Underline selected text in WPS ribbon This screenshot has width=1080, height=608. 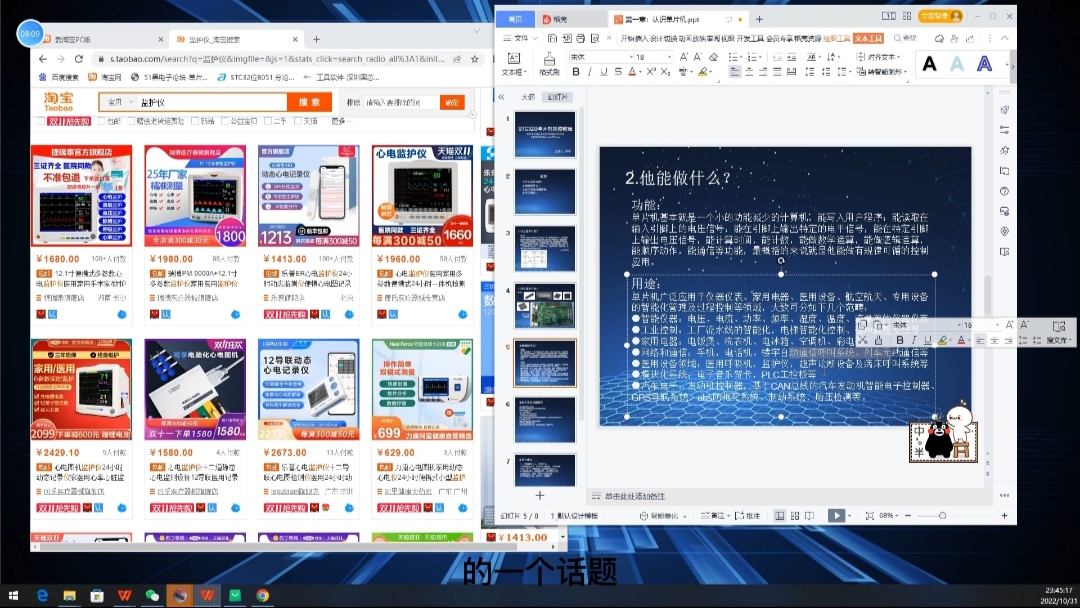coord(603,72)
